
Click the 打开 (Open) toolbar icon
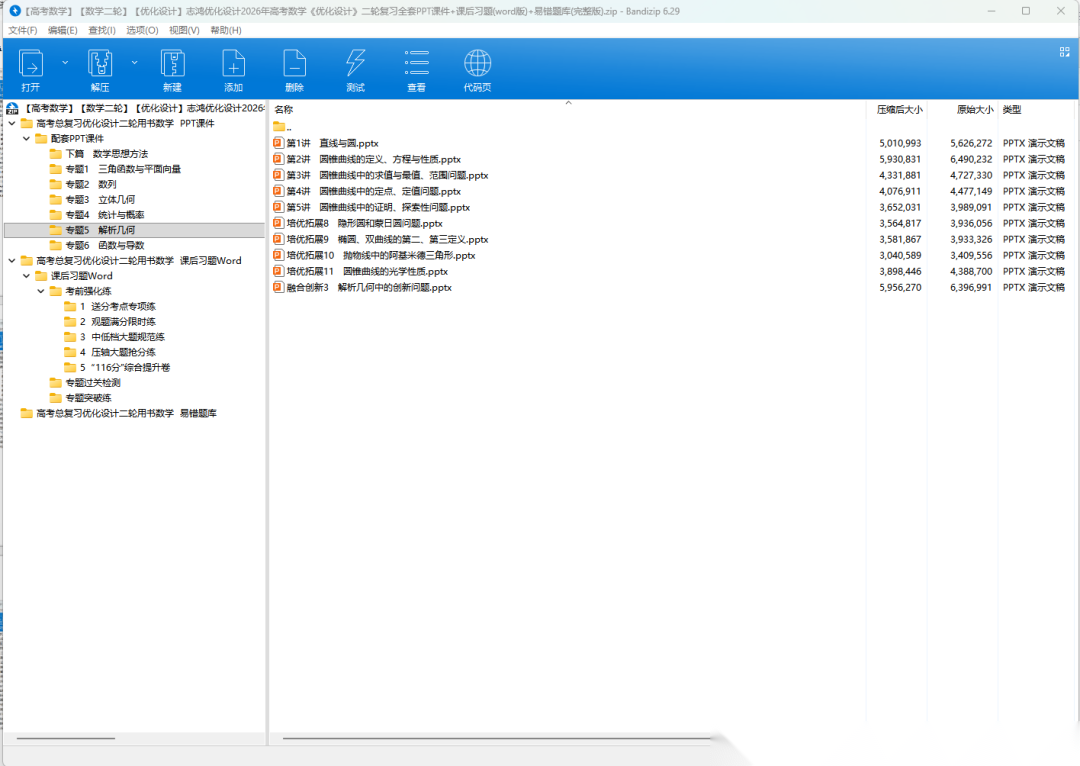31,64
